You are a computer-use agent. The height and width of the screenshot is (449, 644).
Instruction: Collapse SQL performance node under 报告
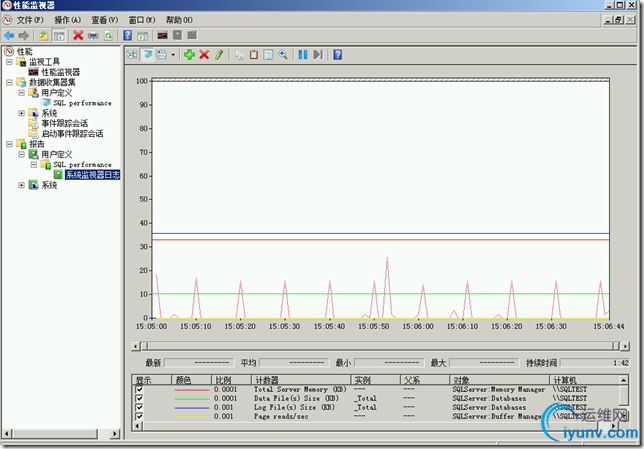coord(34,165)
